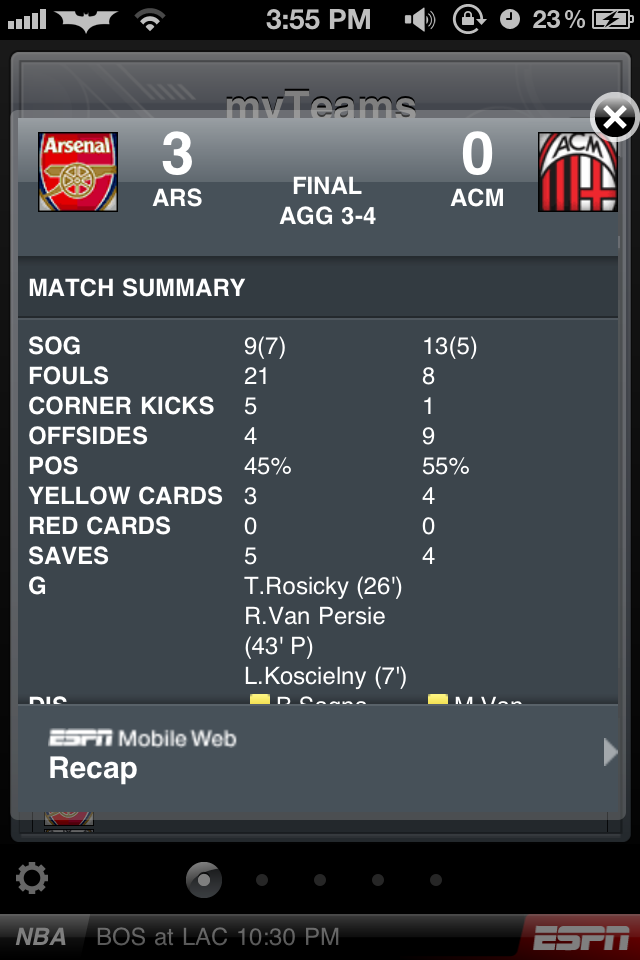This screenshot has height=960, width=640.
Task: Go to the second page dot
Action: coord(262,880)
